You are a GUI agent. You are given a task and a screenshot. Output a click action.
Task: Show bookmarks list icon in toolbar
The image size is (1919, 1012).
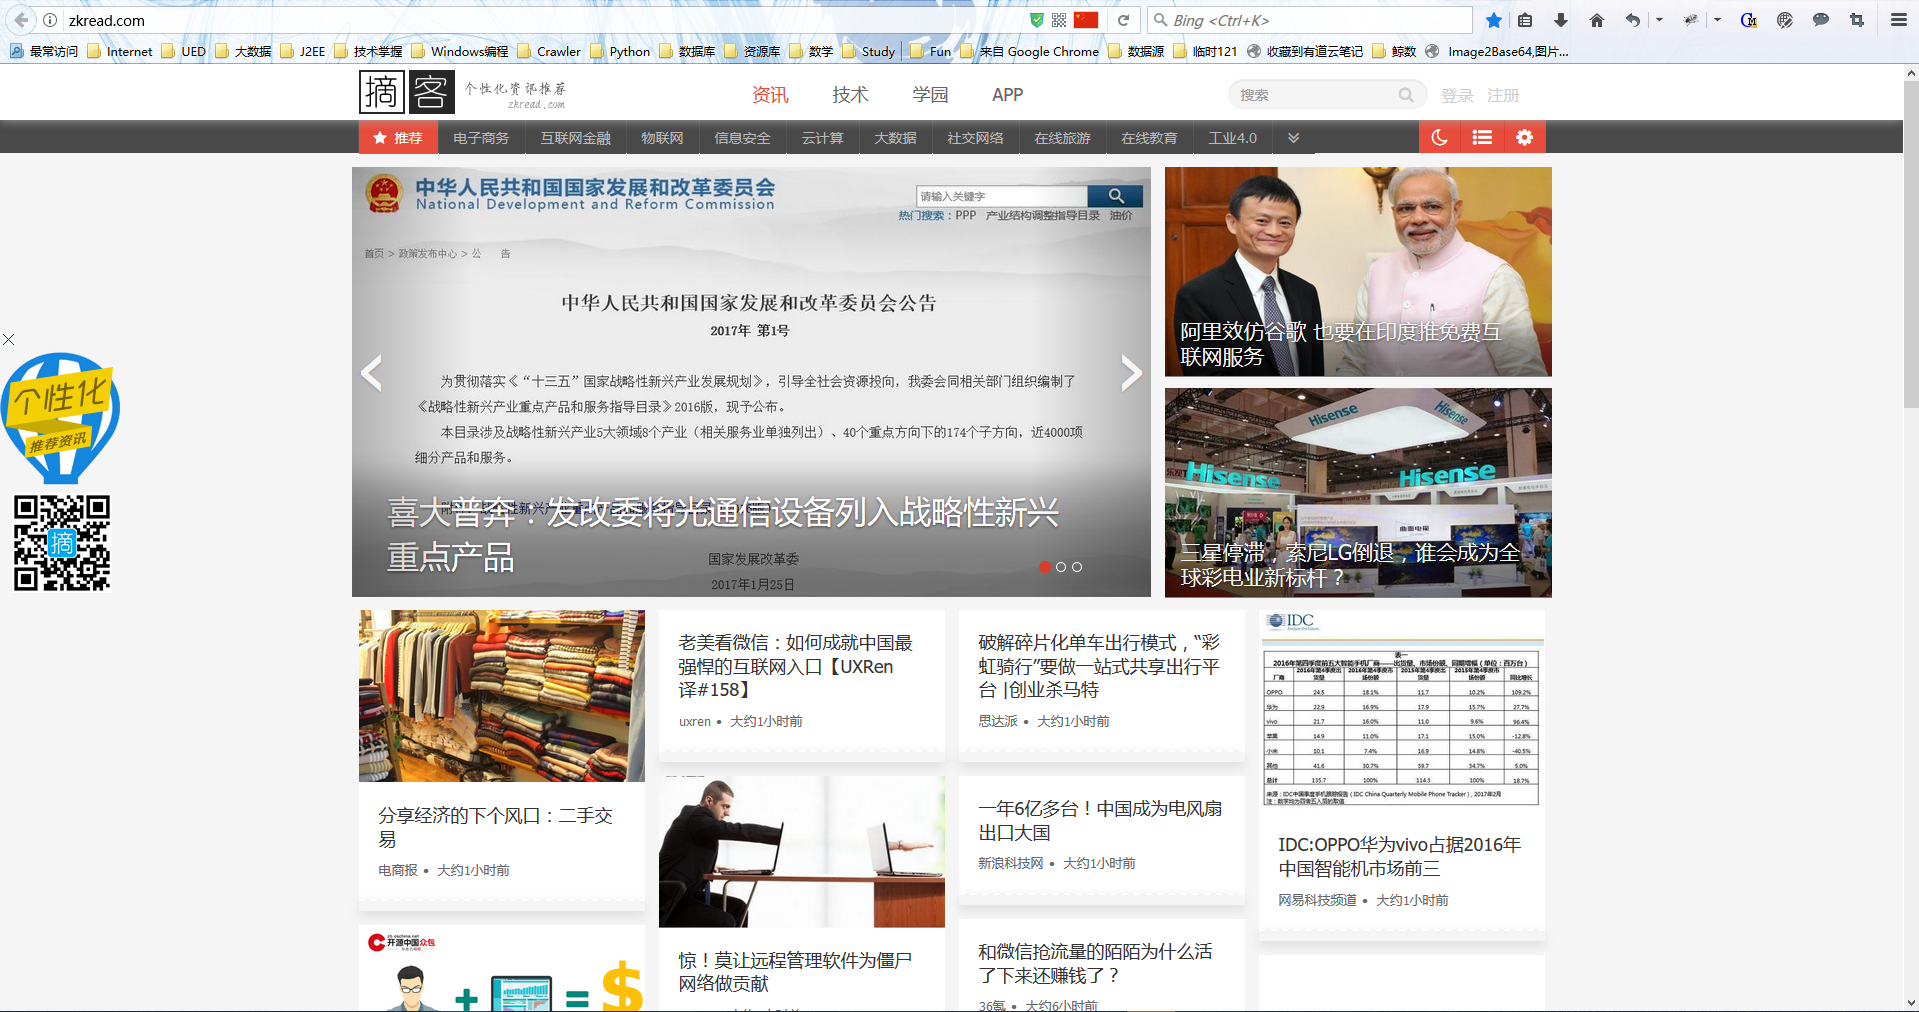pyautogui.click(x=1525, y=20)
